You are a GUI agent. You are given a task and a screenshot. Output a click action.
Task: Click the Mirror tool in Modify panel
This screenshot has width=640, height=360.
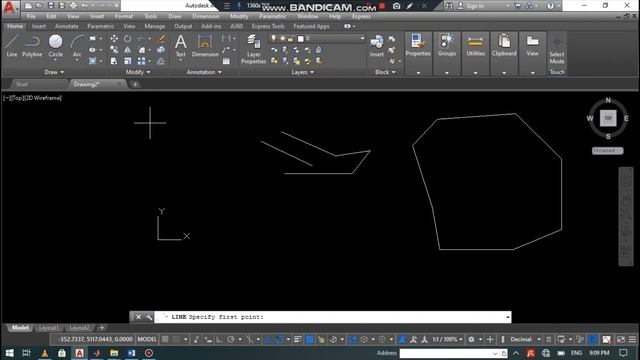pos(128,50)
